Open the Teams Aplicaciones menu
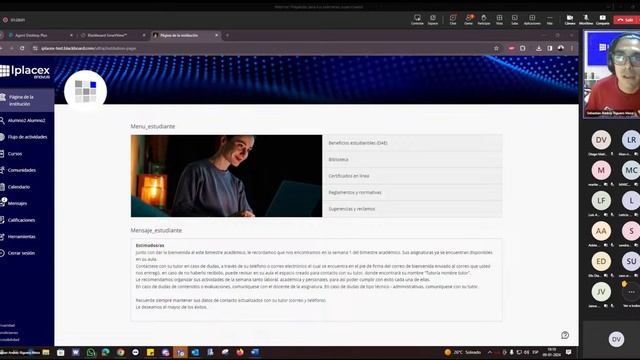This screenshot has width=640, height=360. point(532,19)
